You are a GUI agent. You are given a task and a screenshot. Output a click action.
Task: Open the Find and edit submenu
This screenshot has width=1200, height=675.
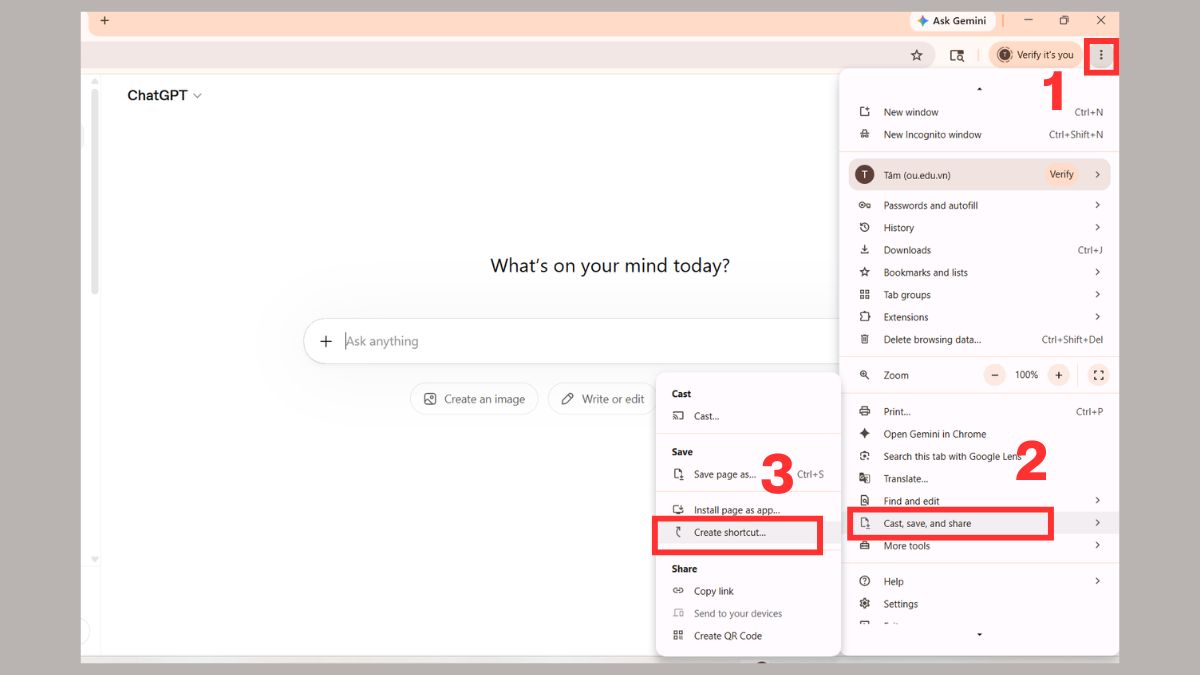979,501
